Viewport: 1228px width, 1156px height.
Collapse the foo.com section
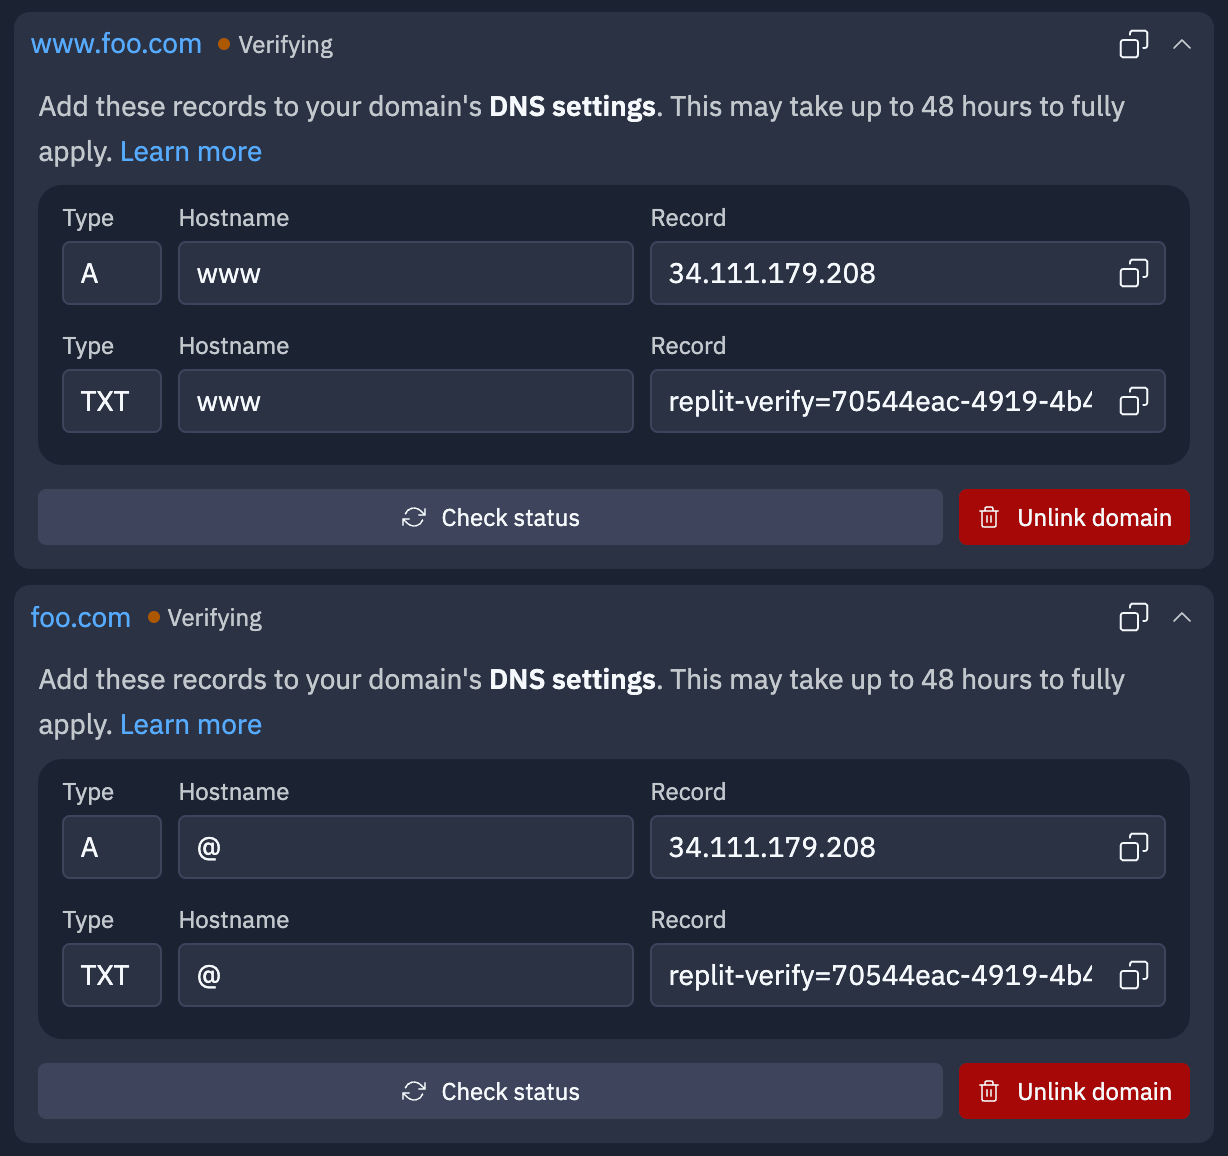[x=1182, y=617]
